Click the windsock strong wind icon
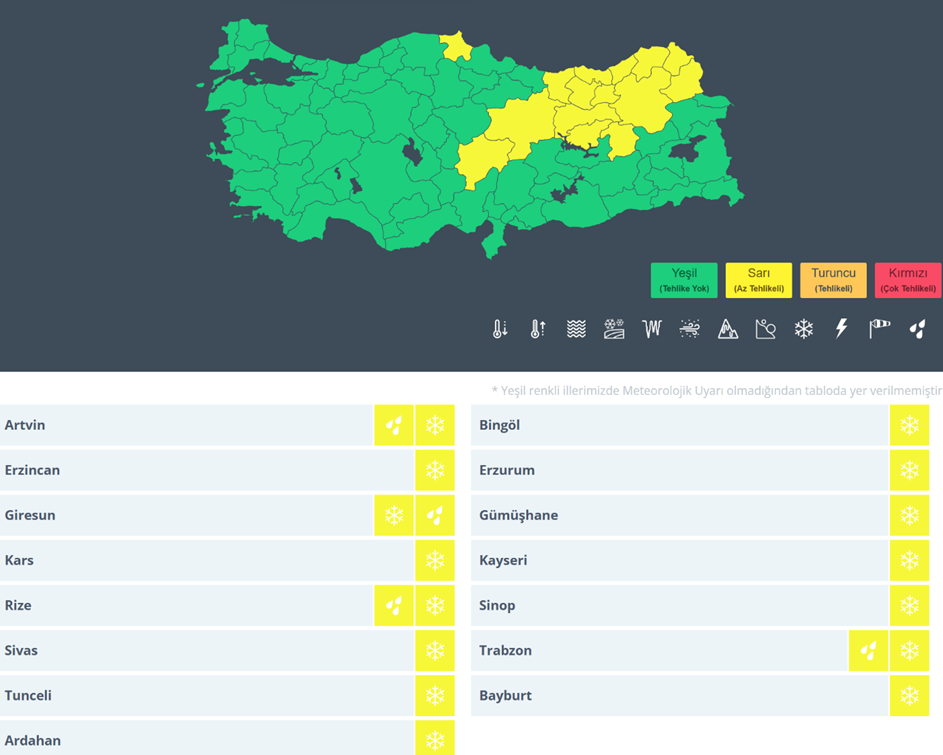The height and width of the screenshot is (755, 943). [x=879, y=329]
